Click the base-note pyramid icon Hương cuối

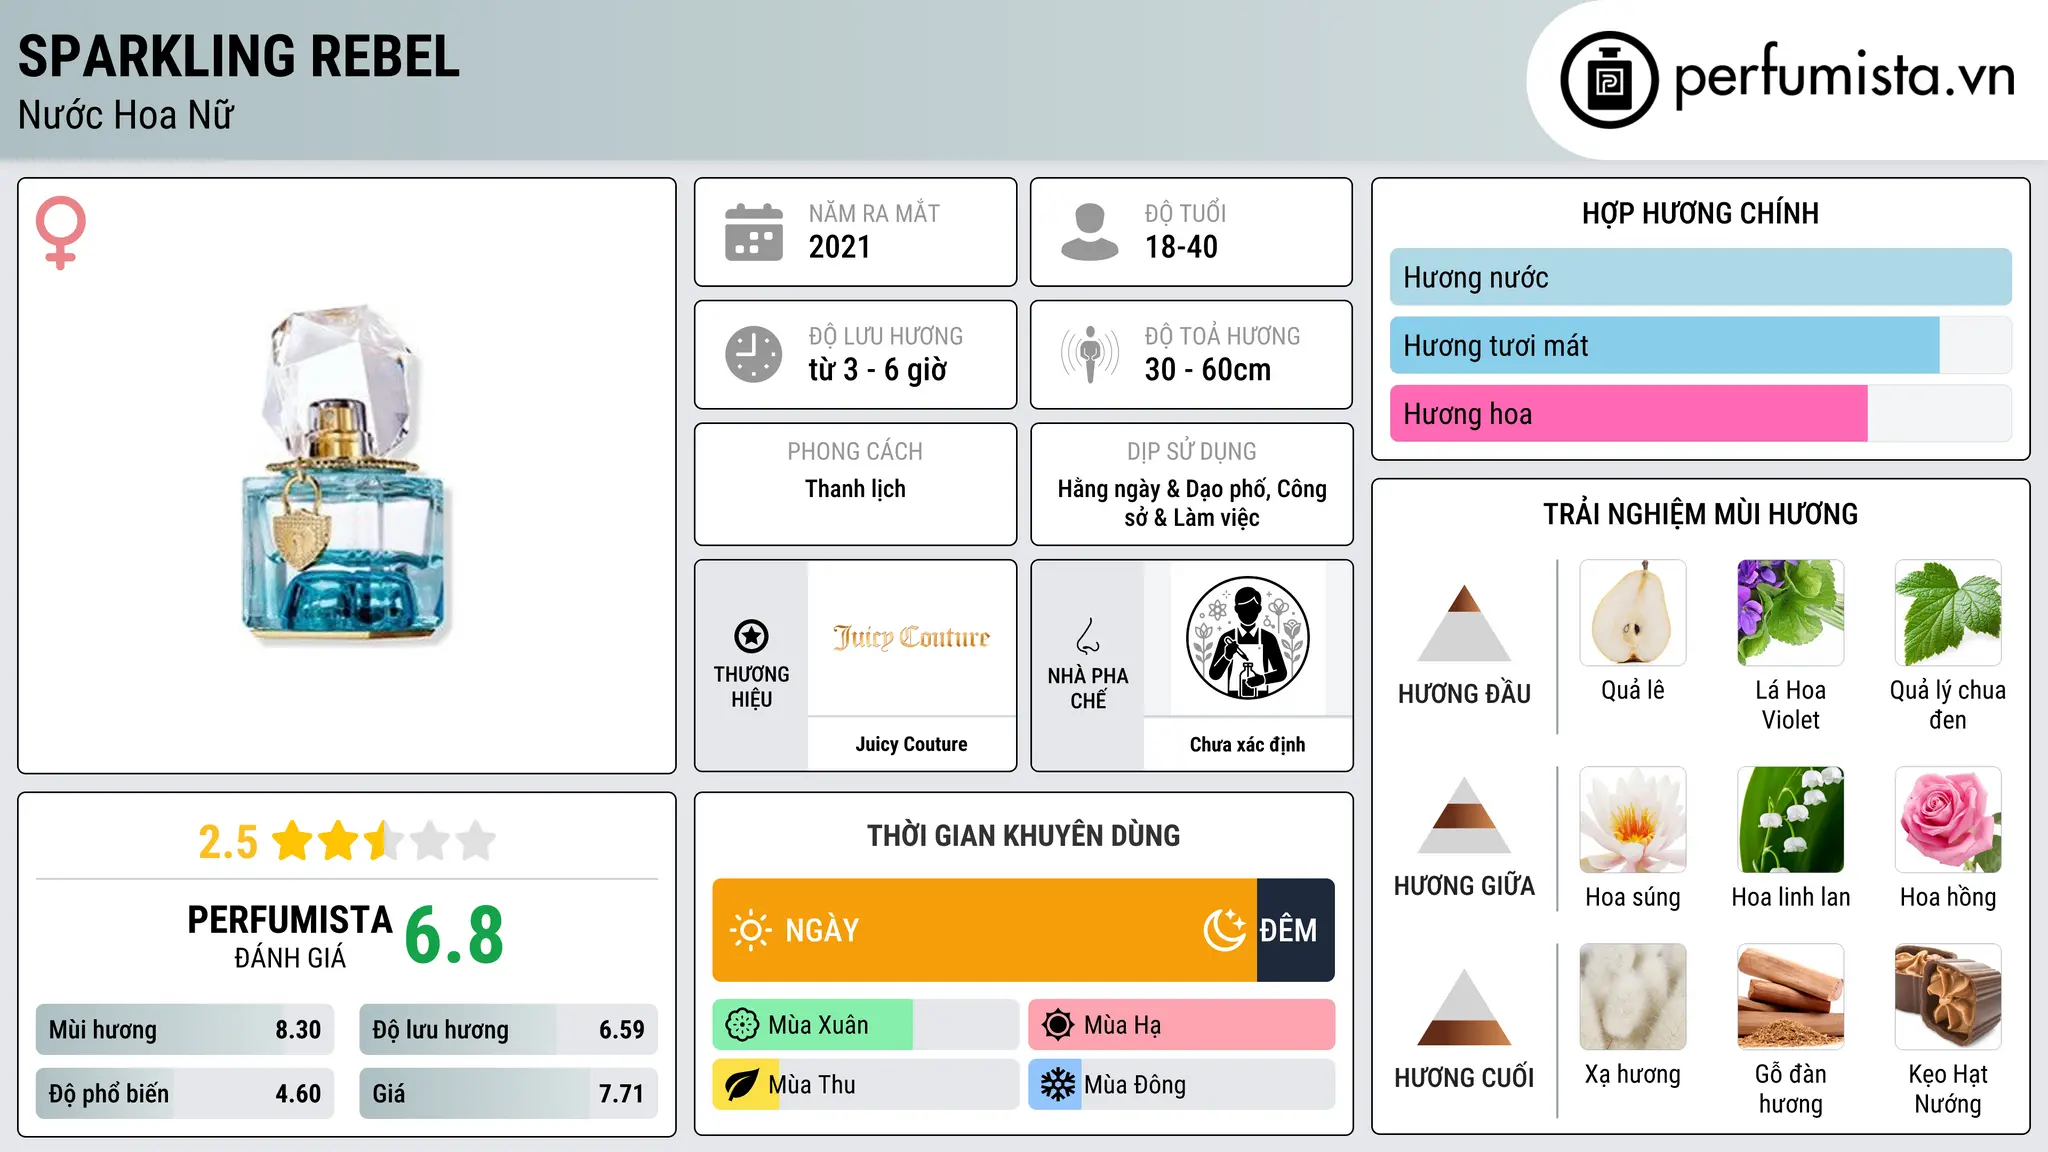[1464, 1007]
